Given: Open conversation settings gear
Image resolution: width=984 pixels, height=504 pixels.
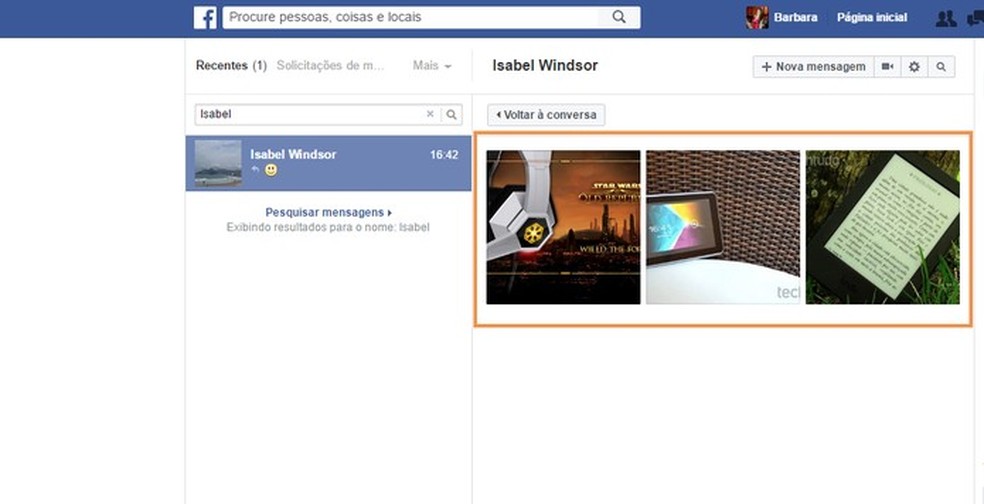Looking at the screenshot, I should 914,67.
